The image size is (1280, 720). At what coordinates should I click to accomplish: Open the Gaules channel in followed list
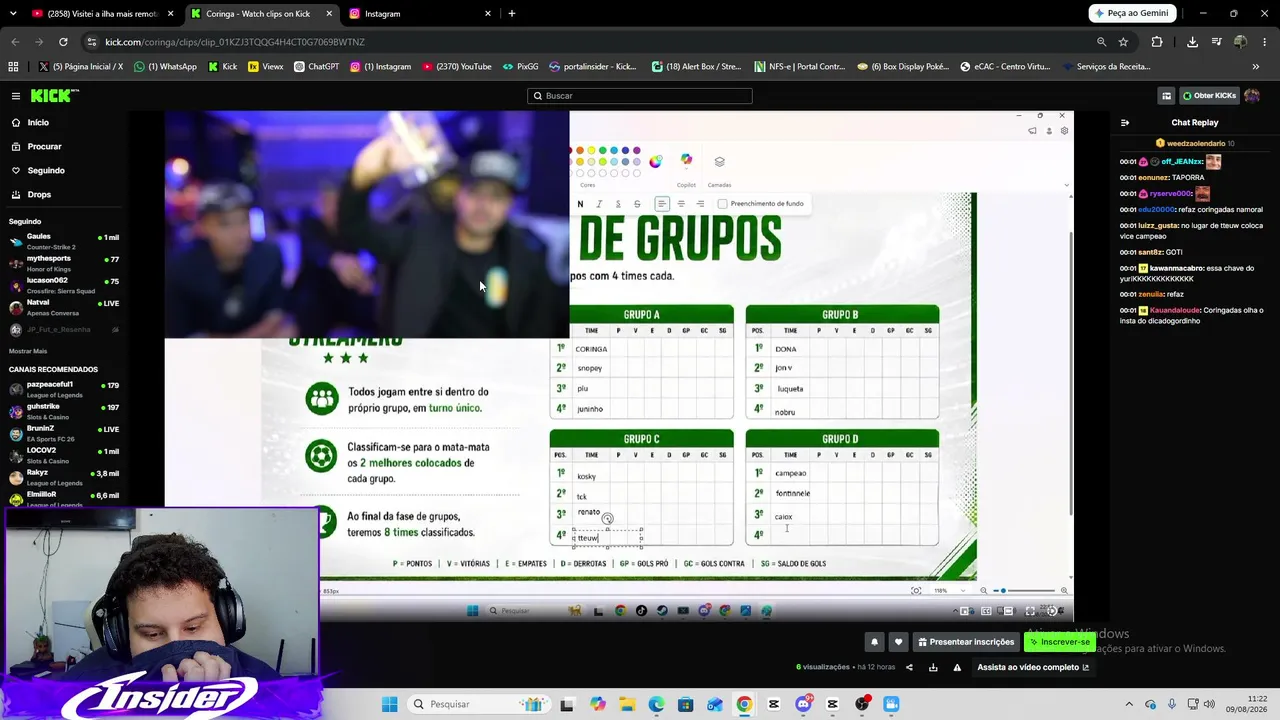pyautogui.click(x=64, y=241)
